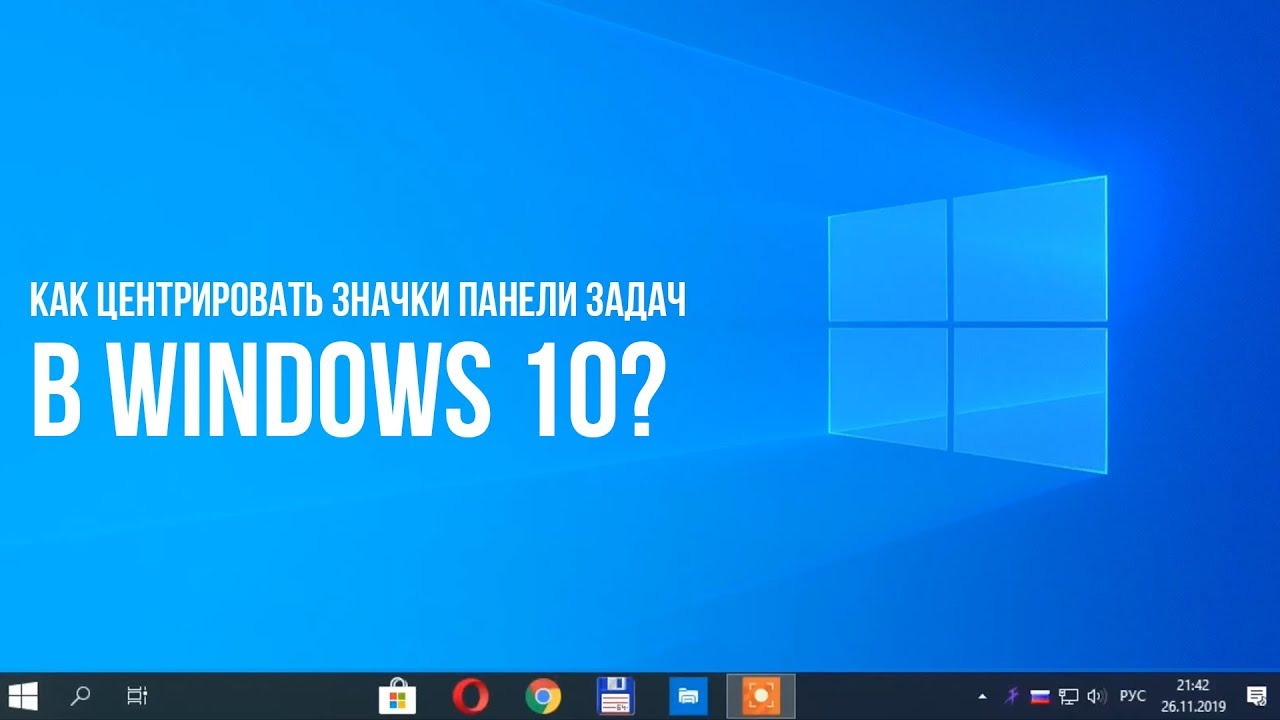Open the Windows Start menu
The height and width of the screenshot is (720, 1280).
22,696
